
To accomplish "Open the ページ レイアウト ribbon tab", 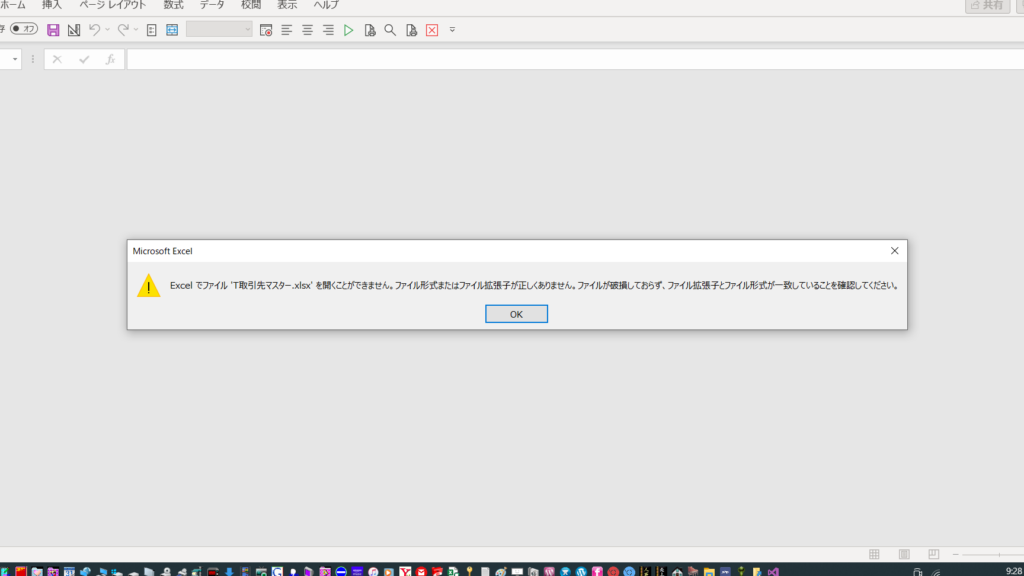I will (x=112, y=5).
